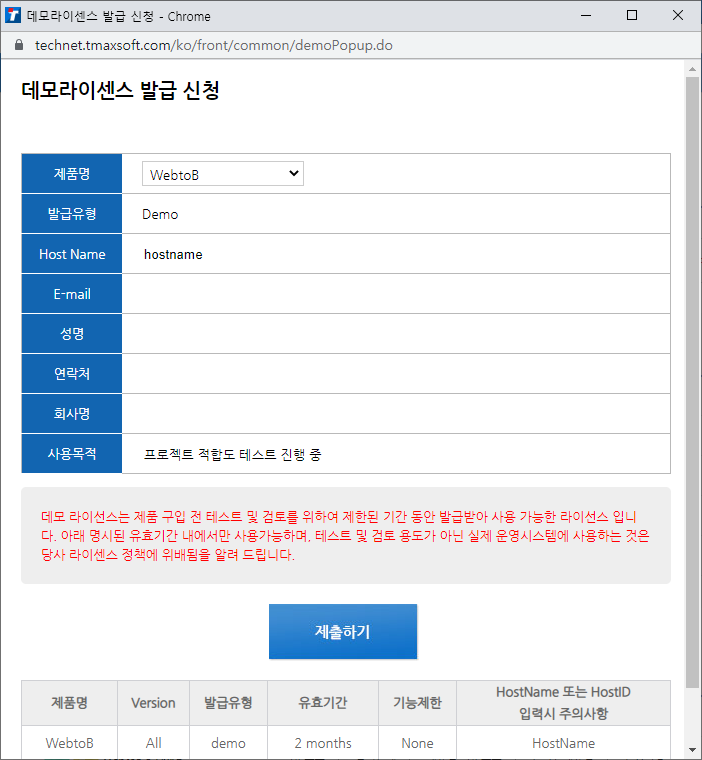Click the Version column header

(153, 703)
